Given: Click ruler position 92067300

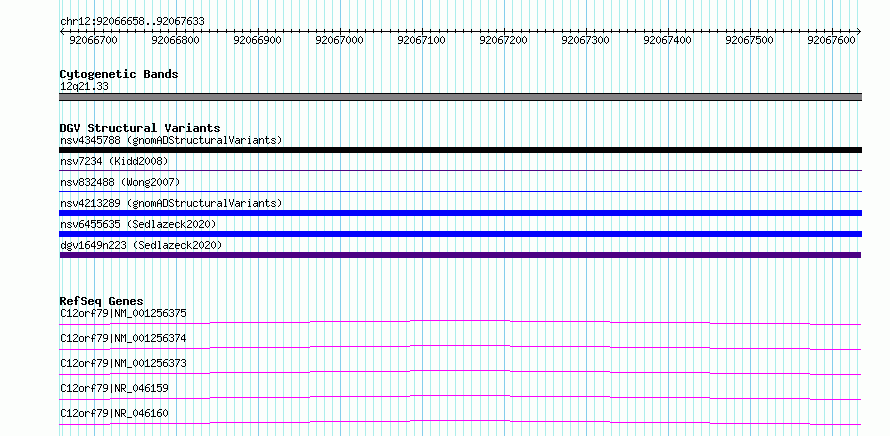Looking at the screenshot, I should (x=585, y=40).
